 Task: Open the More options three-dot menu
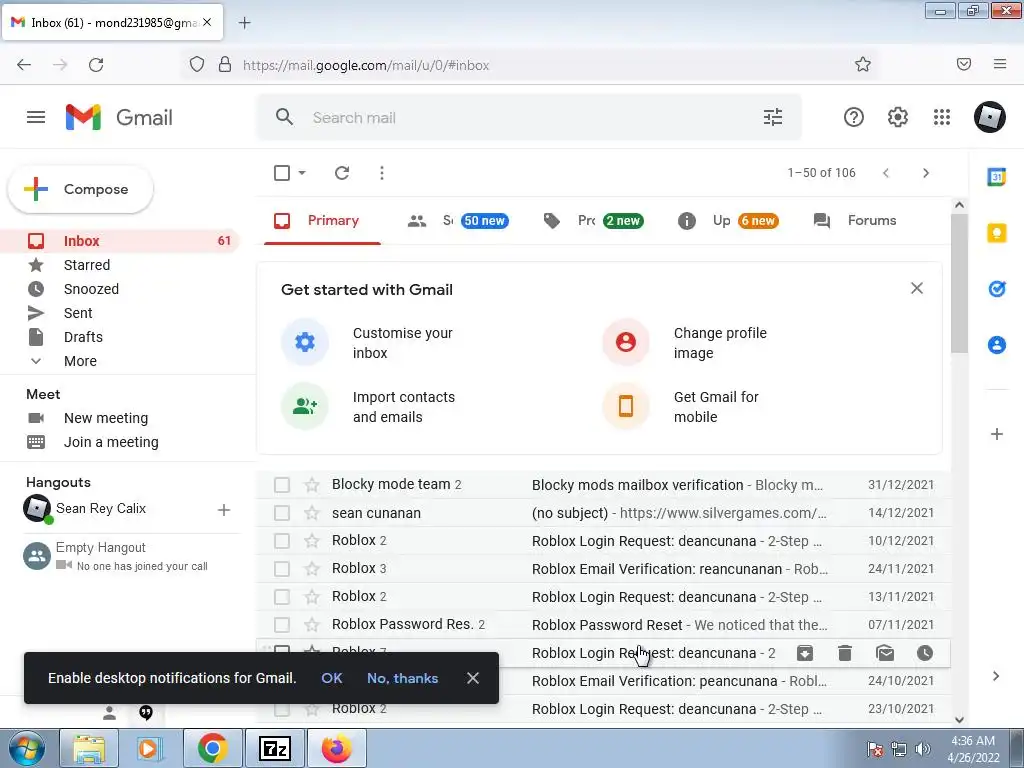pos(382,173)
